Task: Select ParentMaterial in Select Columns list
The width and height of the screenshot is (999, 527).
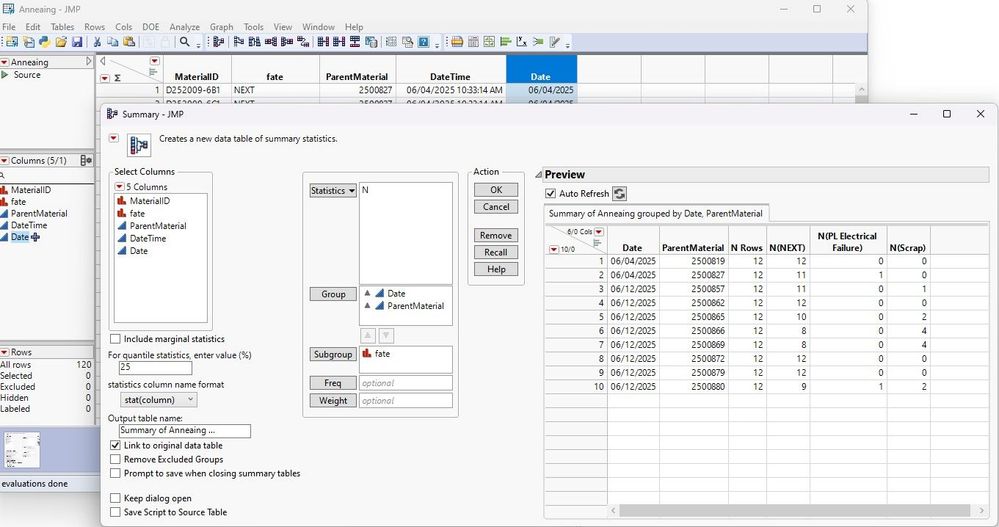Action: [158, 226]
